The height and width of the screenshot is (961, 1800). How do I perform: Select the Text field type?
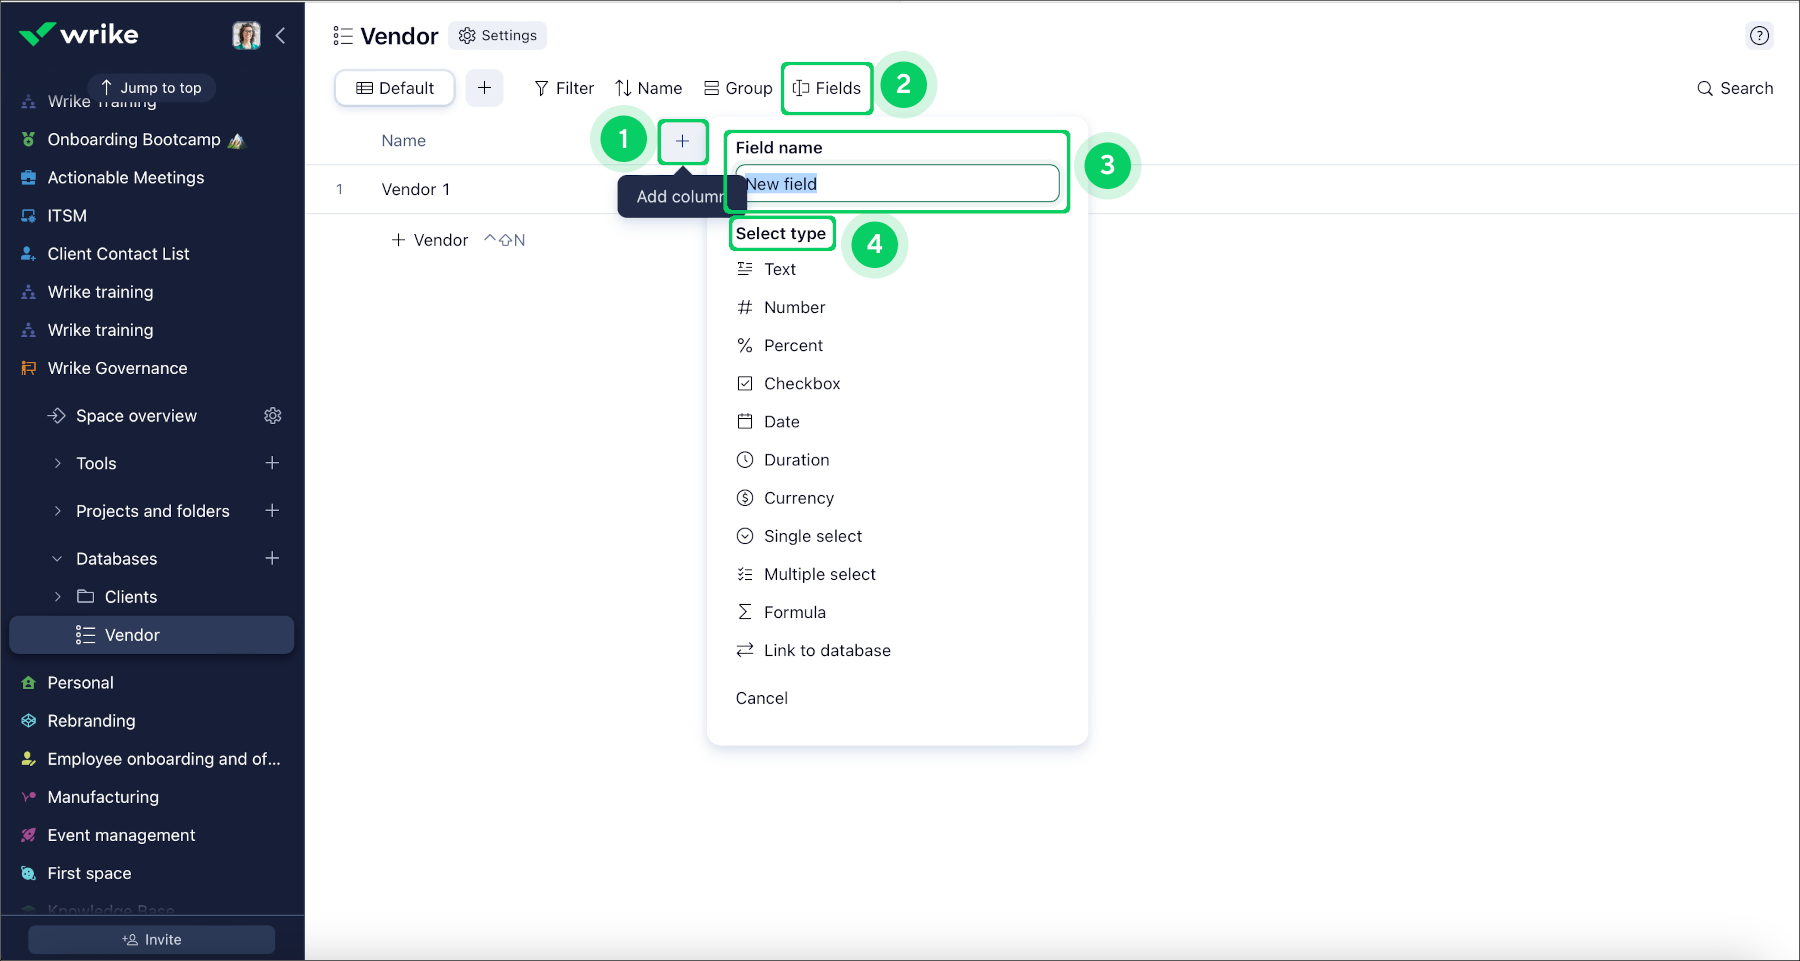pyautogui.click(x=779, y=268)
